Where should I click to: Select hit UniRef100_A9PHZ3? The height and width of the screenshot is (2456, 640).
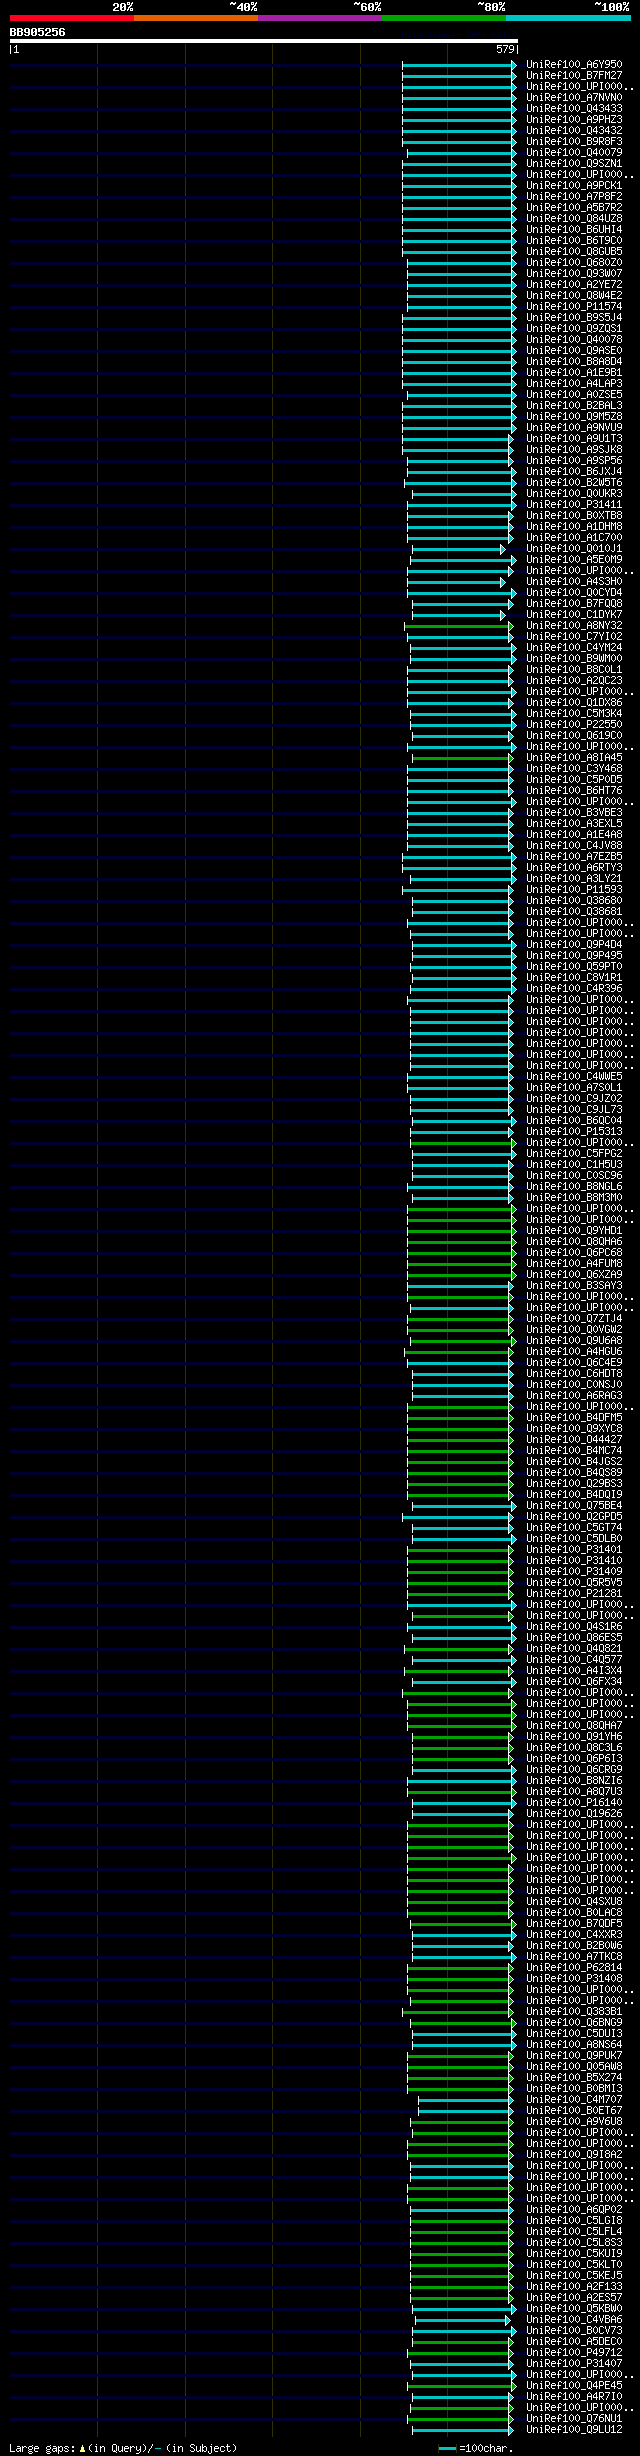click(x=574, y=120)
